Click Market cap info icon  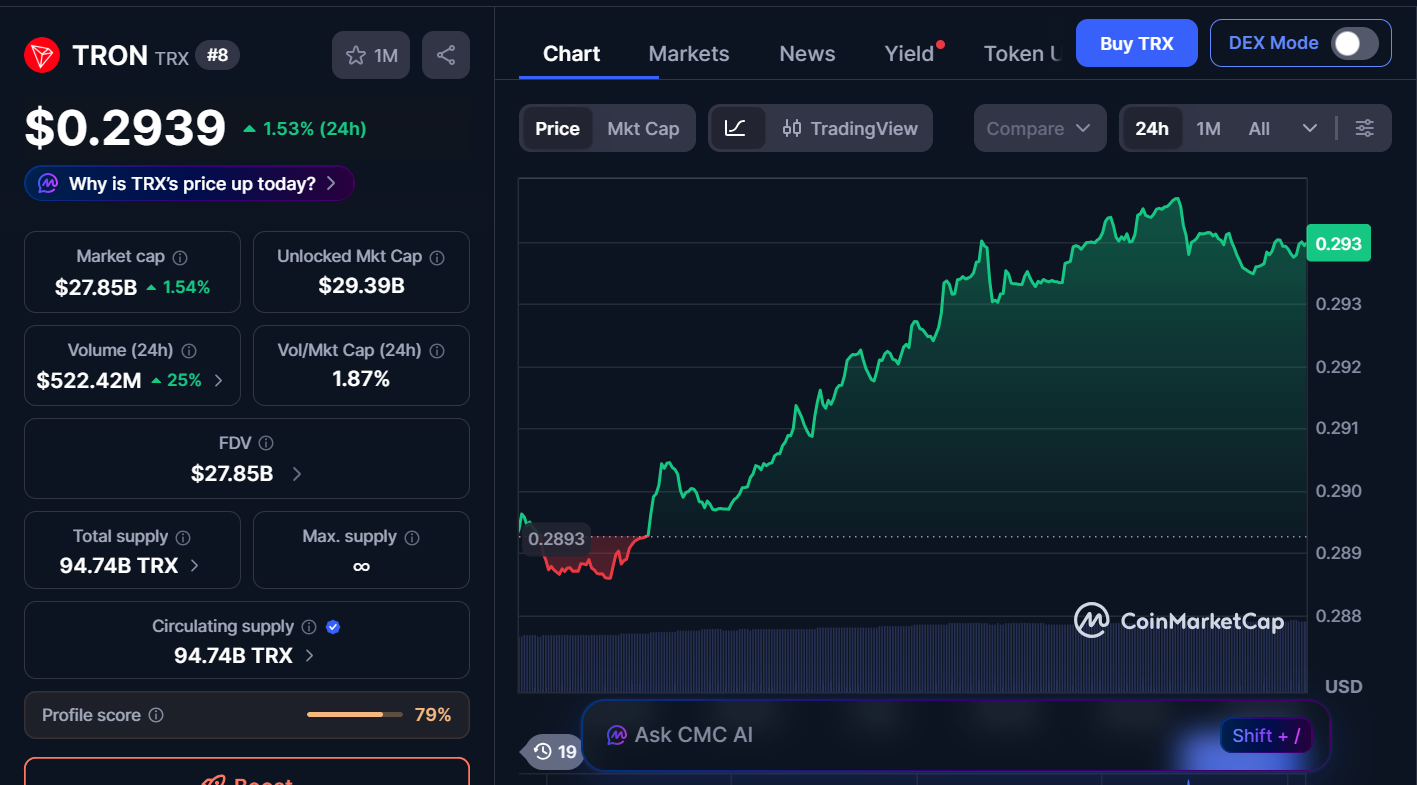180,257
